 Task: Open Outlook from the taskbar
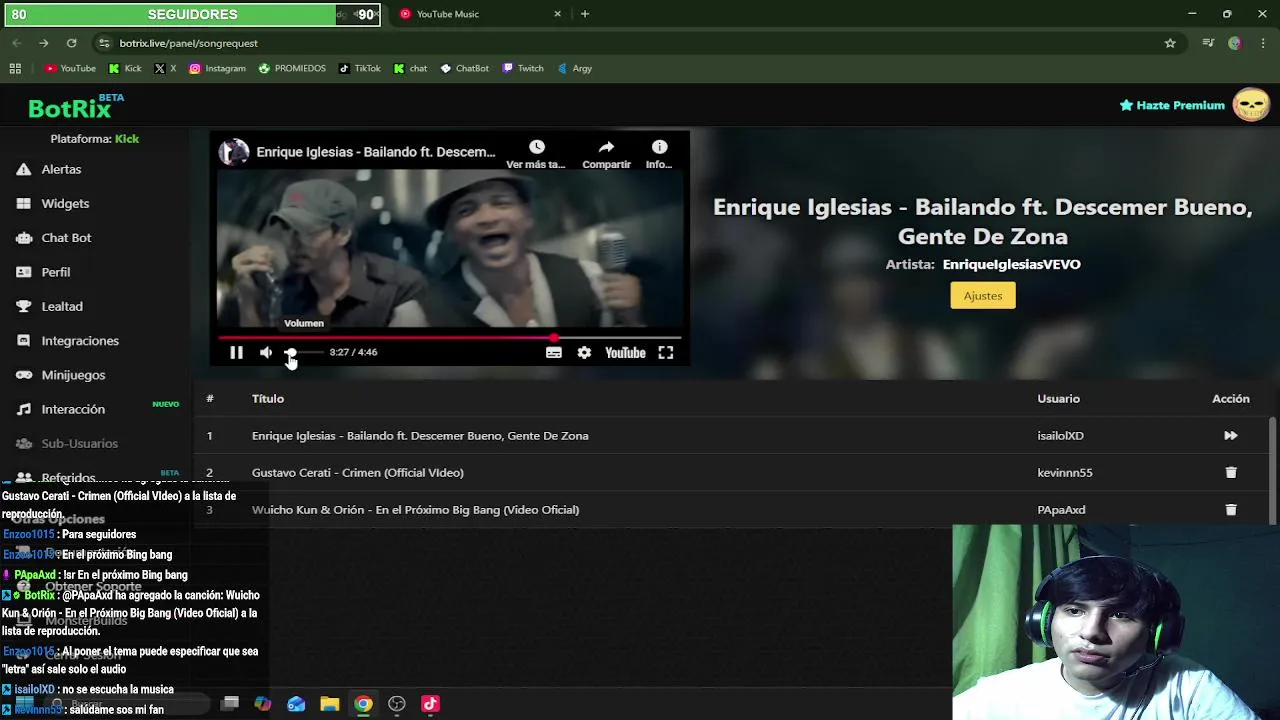point(296,704)
